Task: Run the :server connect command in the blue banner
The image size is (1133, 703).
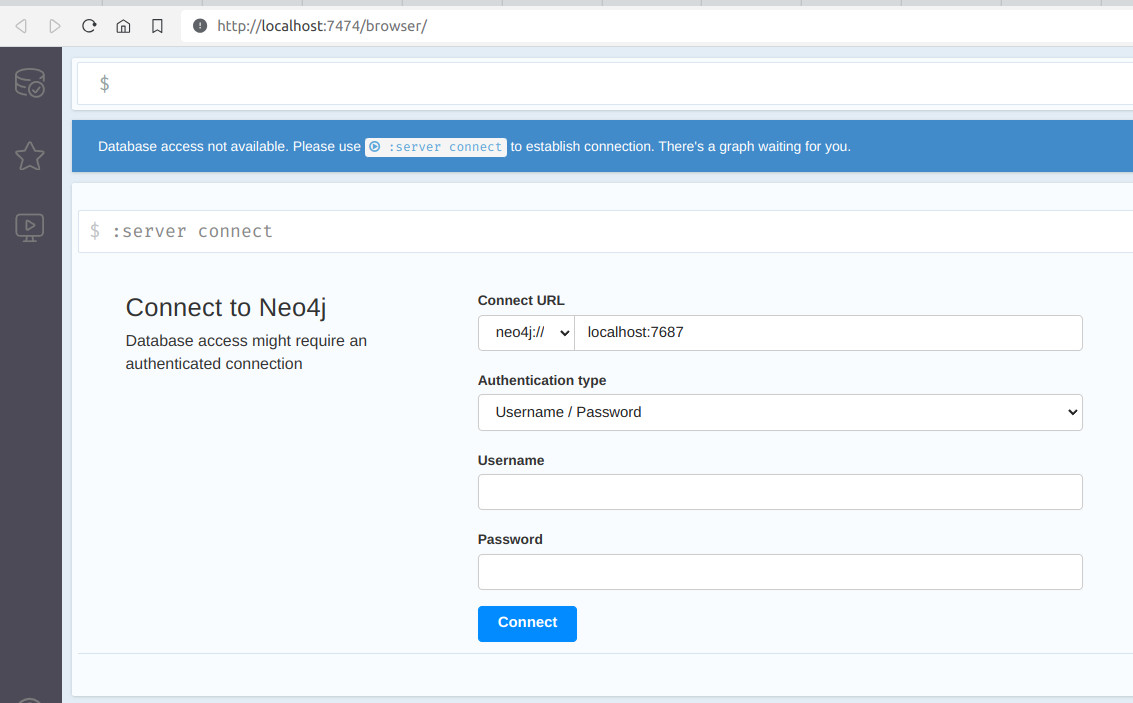Action: click(436, 147)
